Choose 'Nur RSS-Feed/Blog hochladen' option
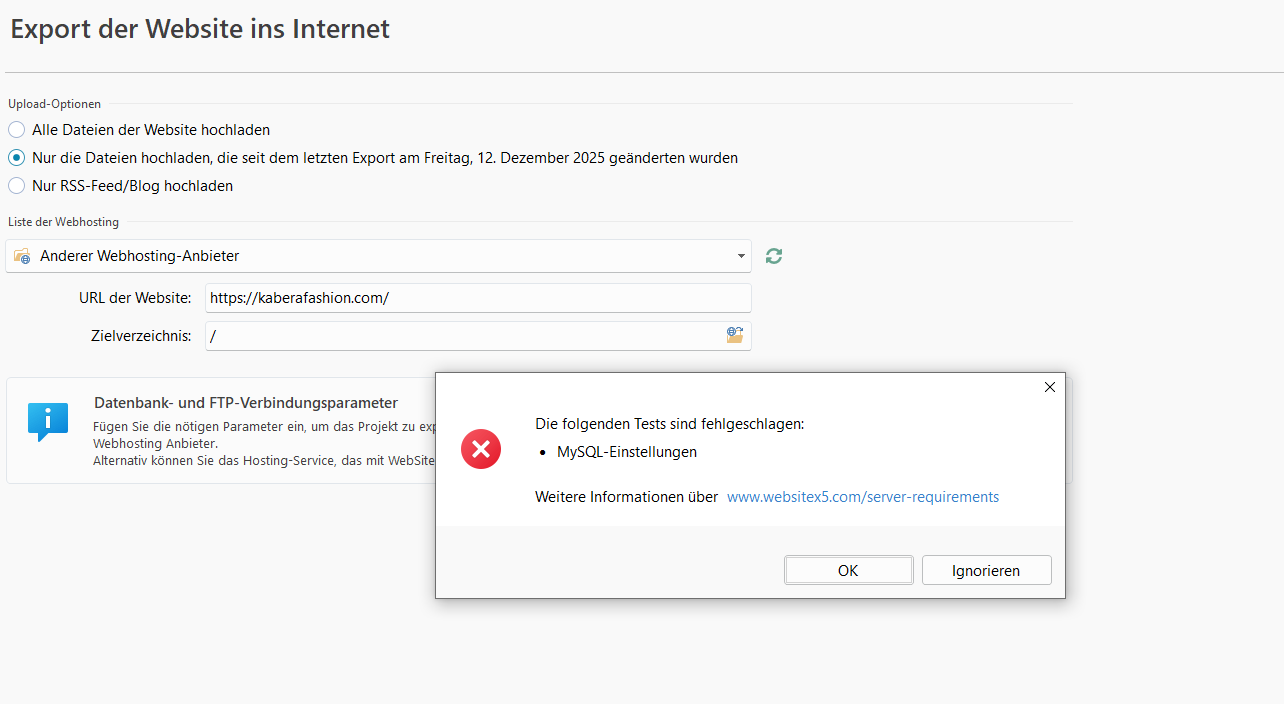This screenshot has width=1284, height=704. 16,186
